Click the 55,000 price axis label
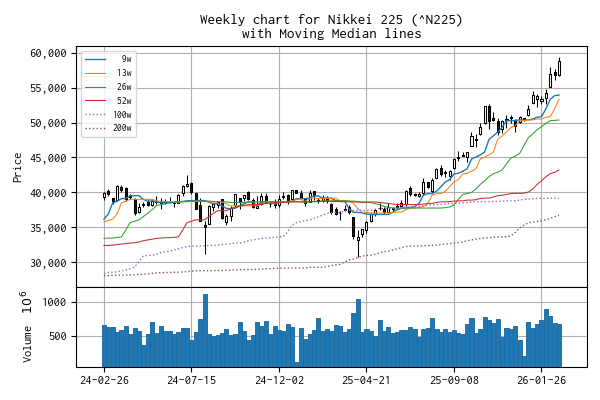Viewport: 600px width, 400px height. tap(49, 88)
